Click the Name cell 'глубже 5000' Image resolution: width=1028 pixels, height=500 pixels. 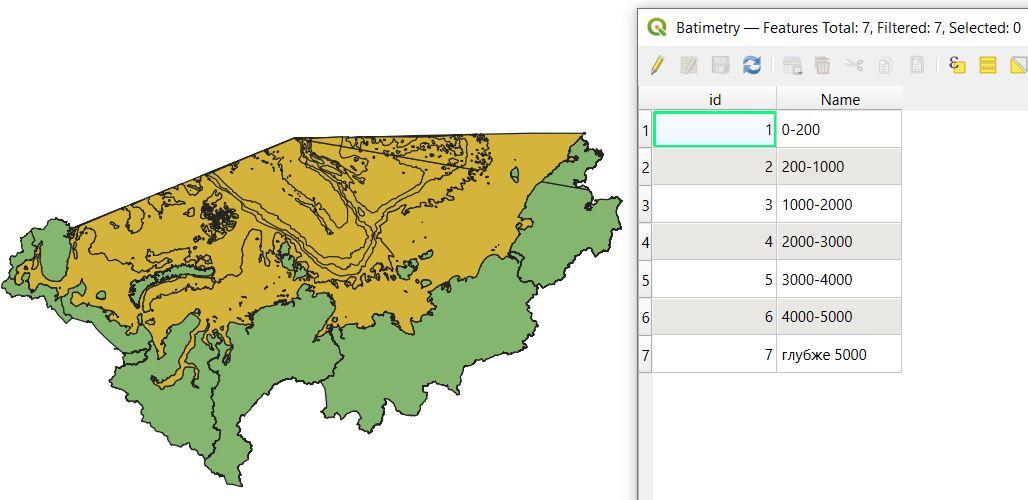click(x=838, y=354)
